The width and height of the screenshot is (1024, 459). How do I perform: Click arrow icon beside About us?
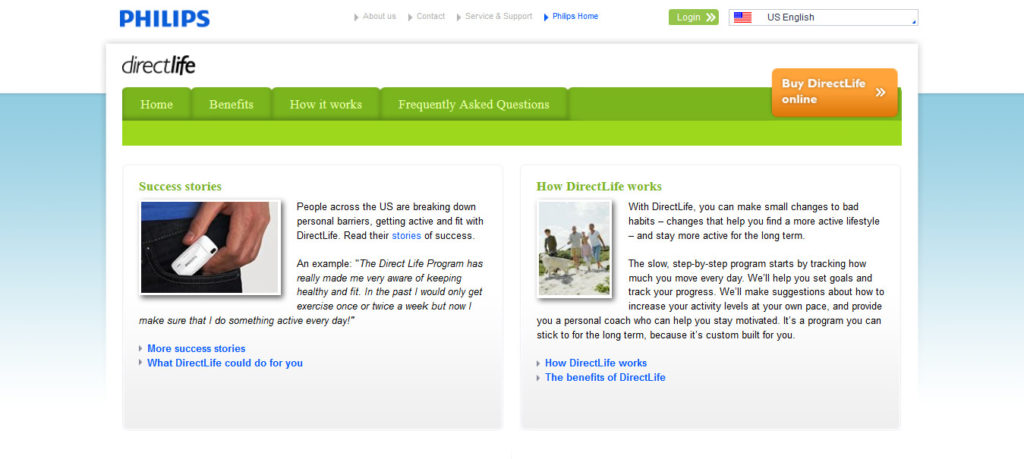tap(357, 17)
